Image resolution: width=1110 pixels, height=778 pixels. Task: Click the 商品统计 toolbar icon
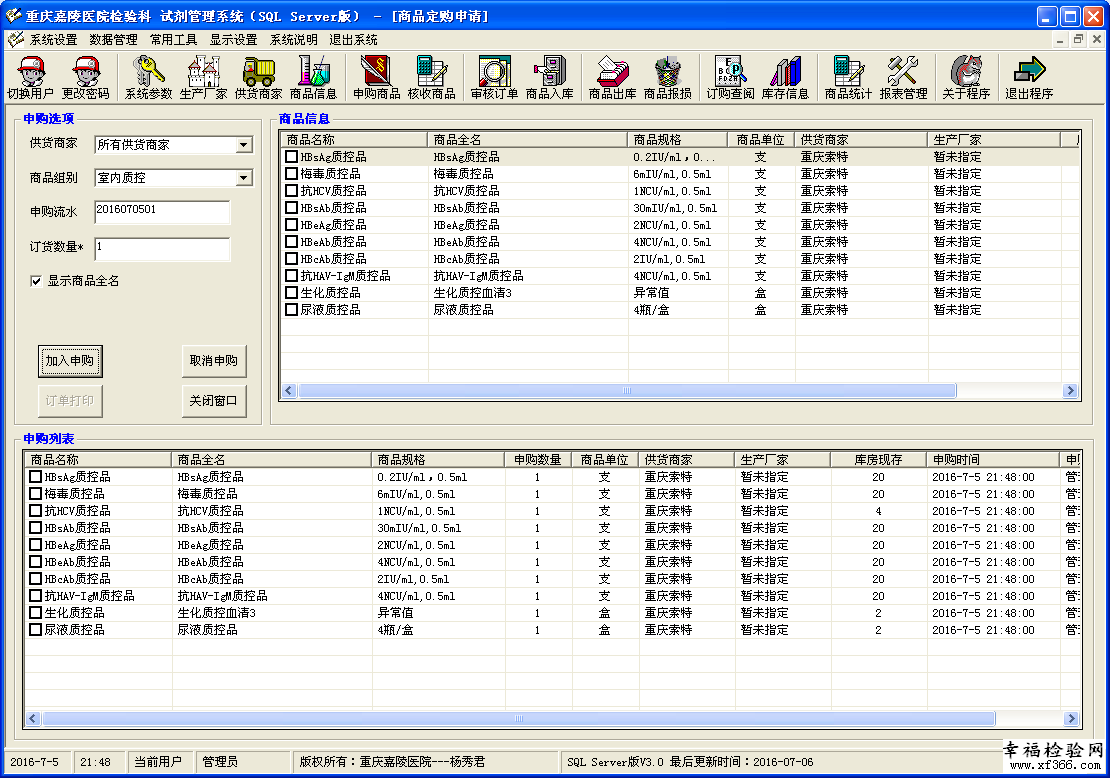tap(848, 78)
